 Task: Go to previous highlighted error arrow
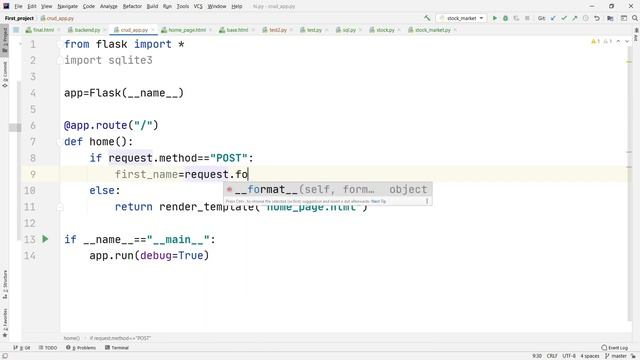point(618,42)
